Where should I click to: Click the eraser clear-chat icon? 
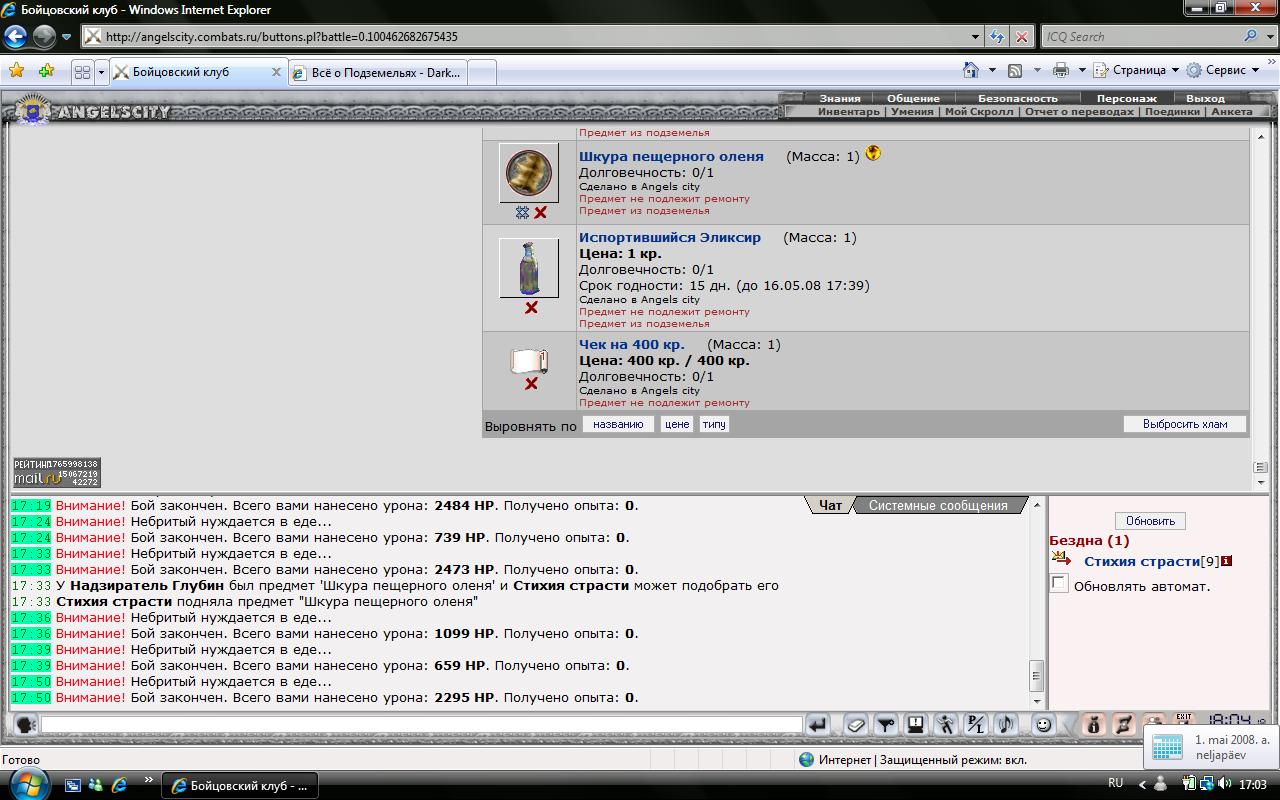pyautogui.click(x=856, y=725)
